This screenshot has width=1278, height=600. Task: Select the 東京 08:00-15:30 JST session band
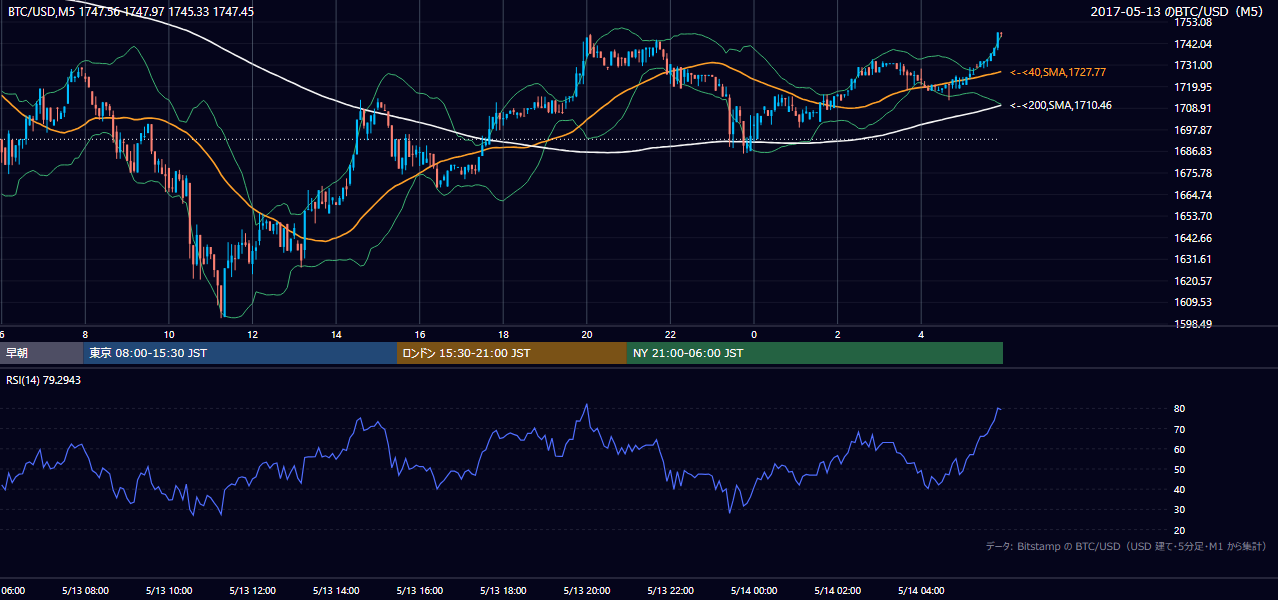pos(241,353)
